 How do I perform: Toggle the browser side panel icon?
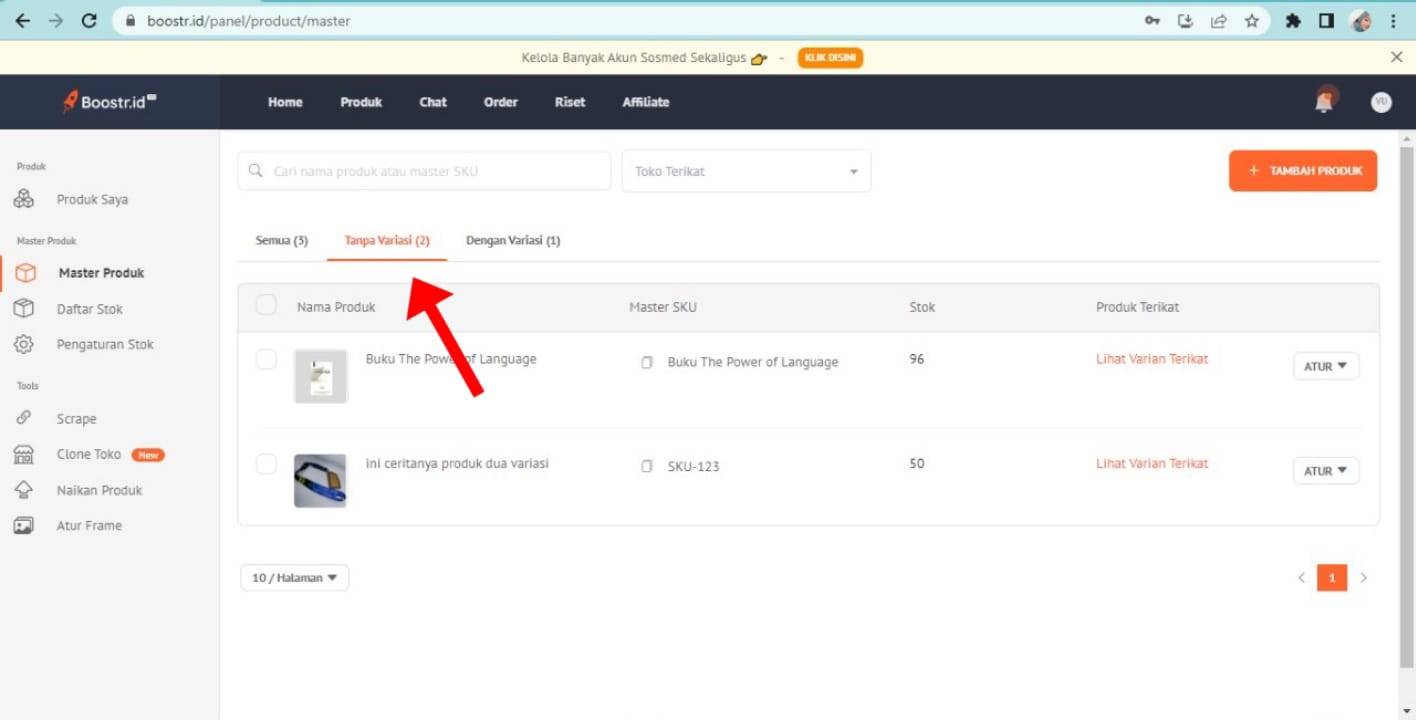coord(1326,20)
